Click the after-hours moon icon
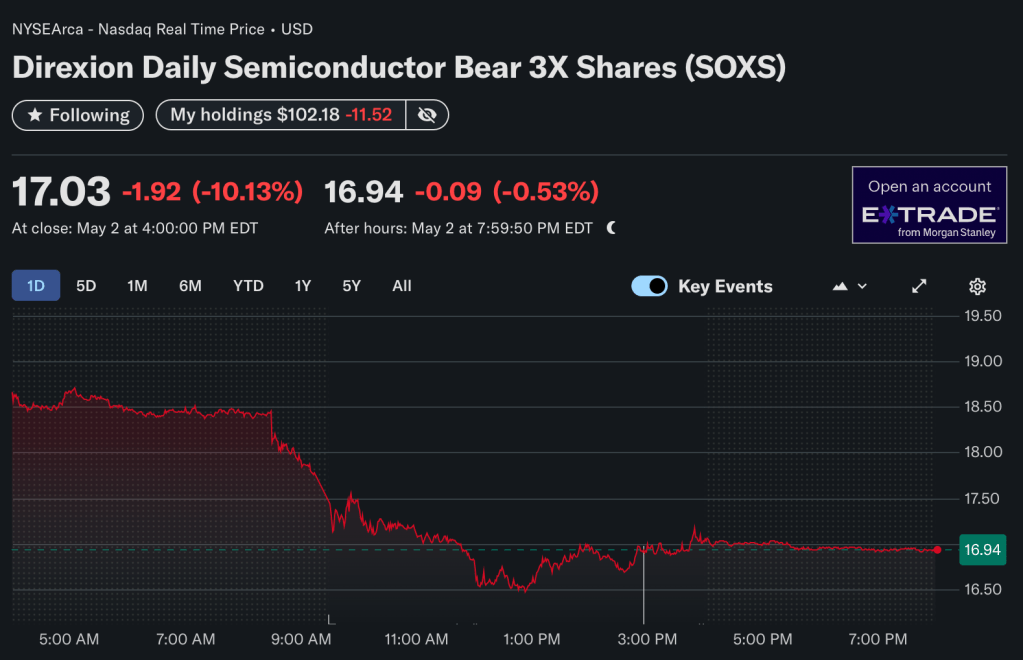This screenshot has width=1023, height=660. tap(611, 228)
